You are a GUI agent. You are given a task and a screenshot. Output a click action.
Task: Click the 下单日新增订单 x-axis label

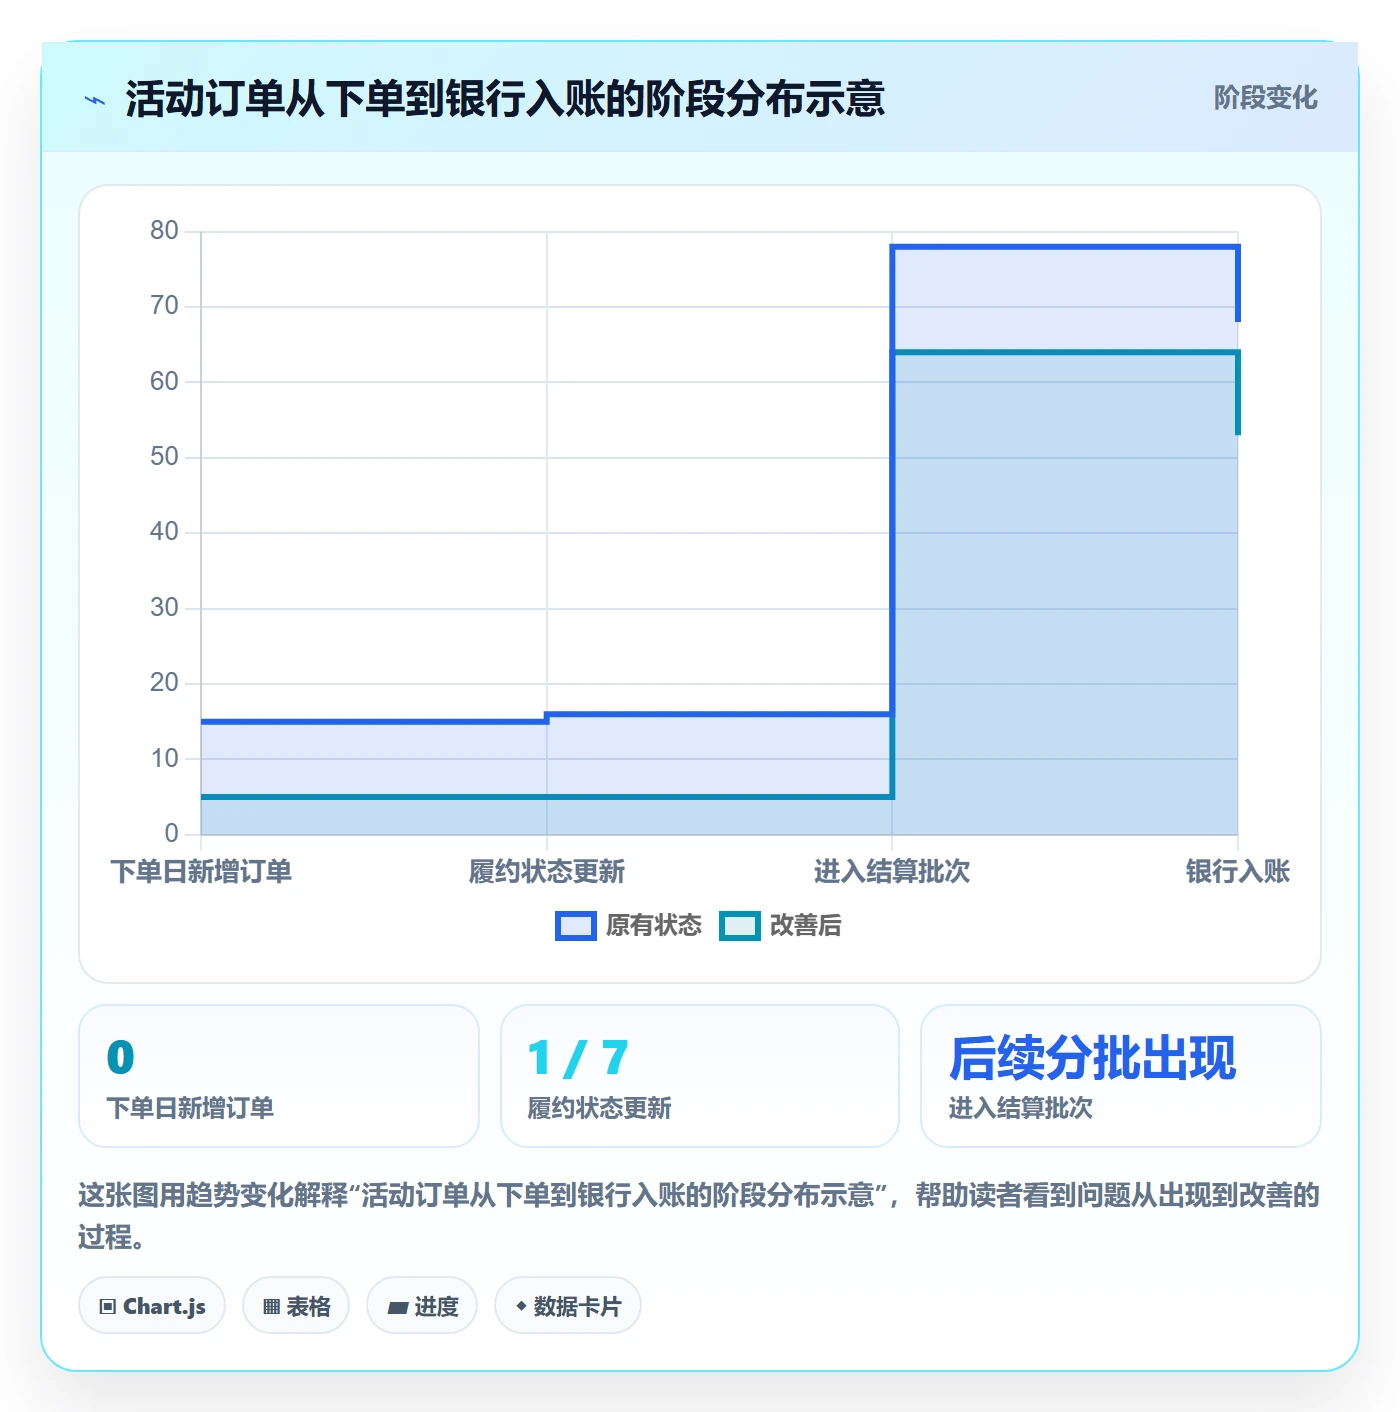pyautogui.click(x=201, y=872)
